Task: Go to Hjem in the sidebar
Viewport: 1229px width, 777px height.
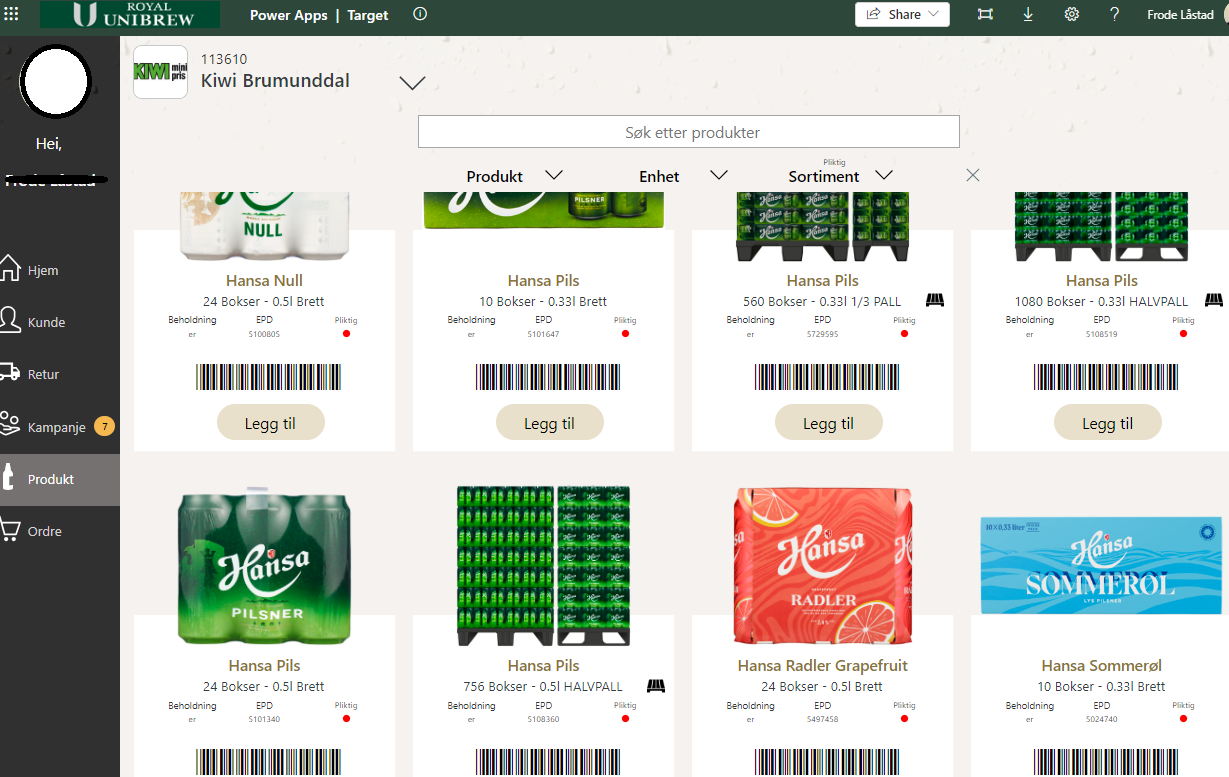Action: (x=43, y=270)
